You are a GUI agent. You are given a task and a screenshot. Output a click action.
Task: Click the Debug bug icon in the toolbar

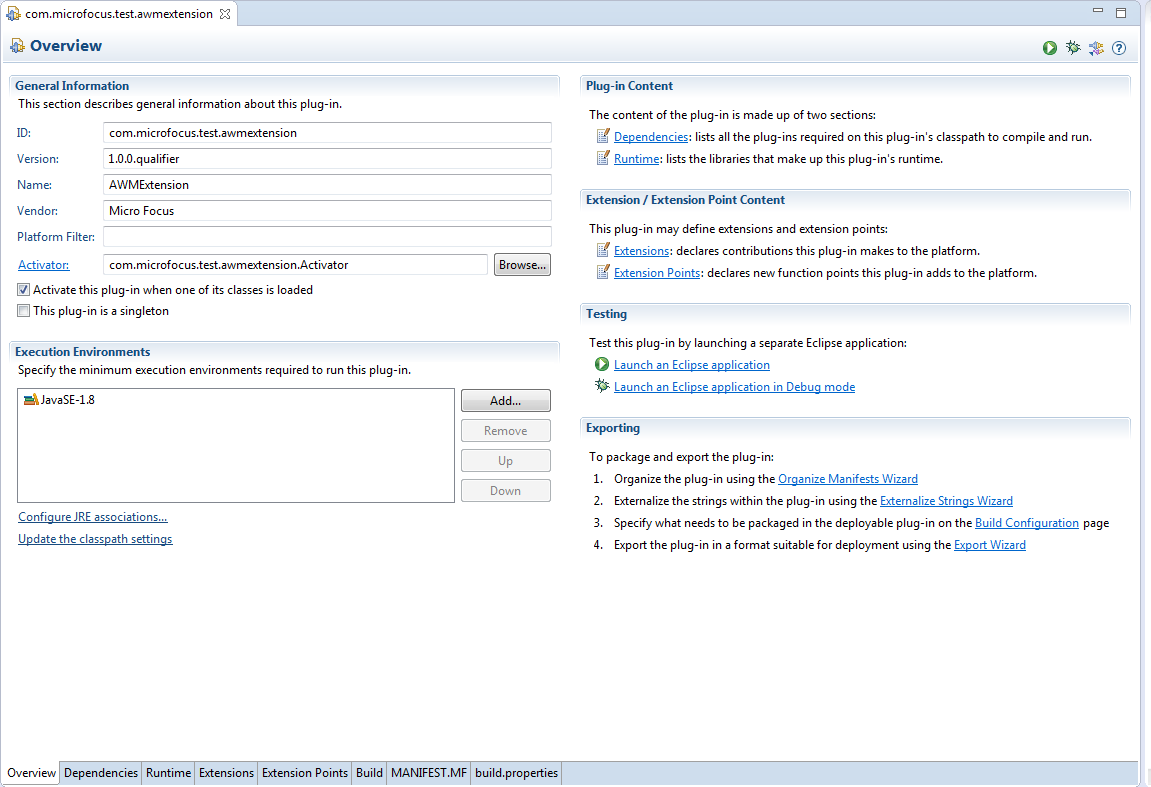point(1072,47)
